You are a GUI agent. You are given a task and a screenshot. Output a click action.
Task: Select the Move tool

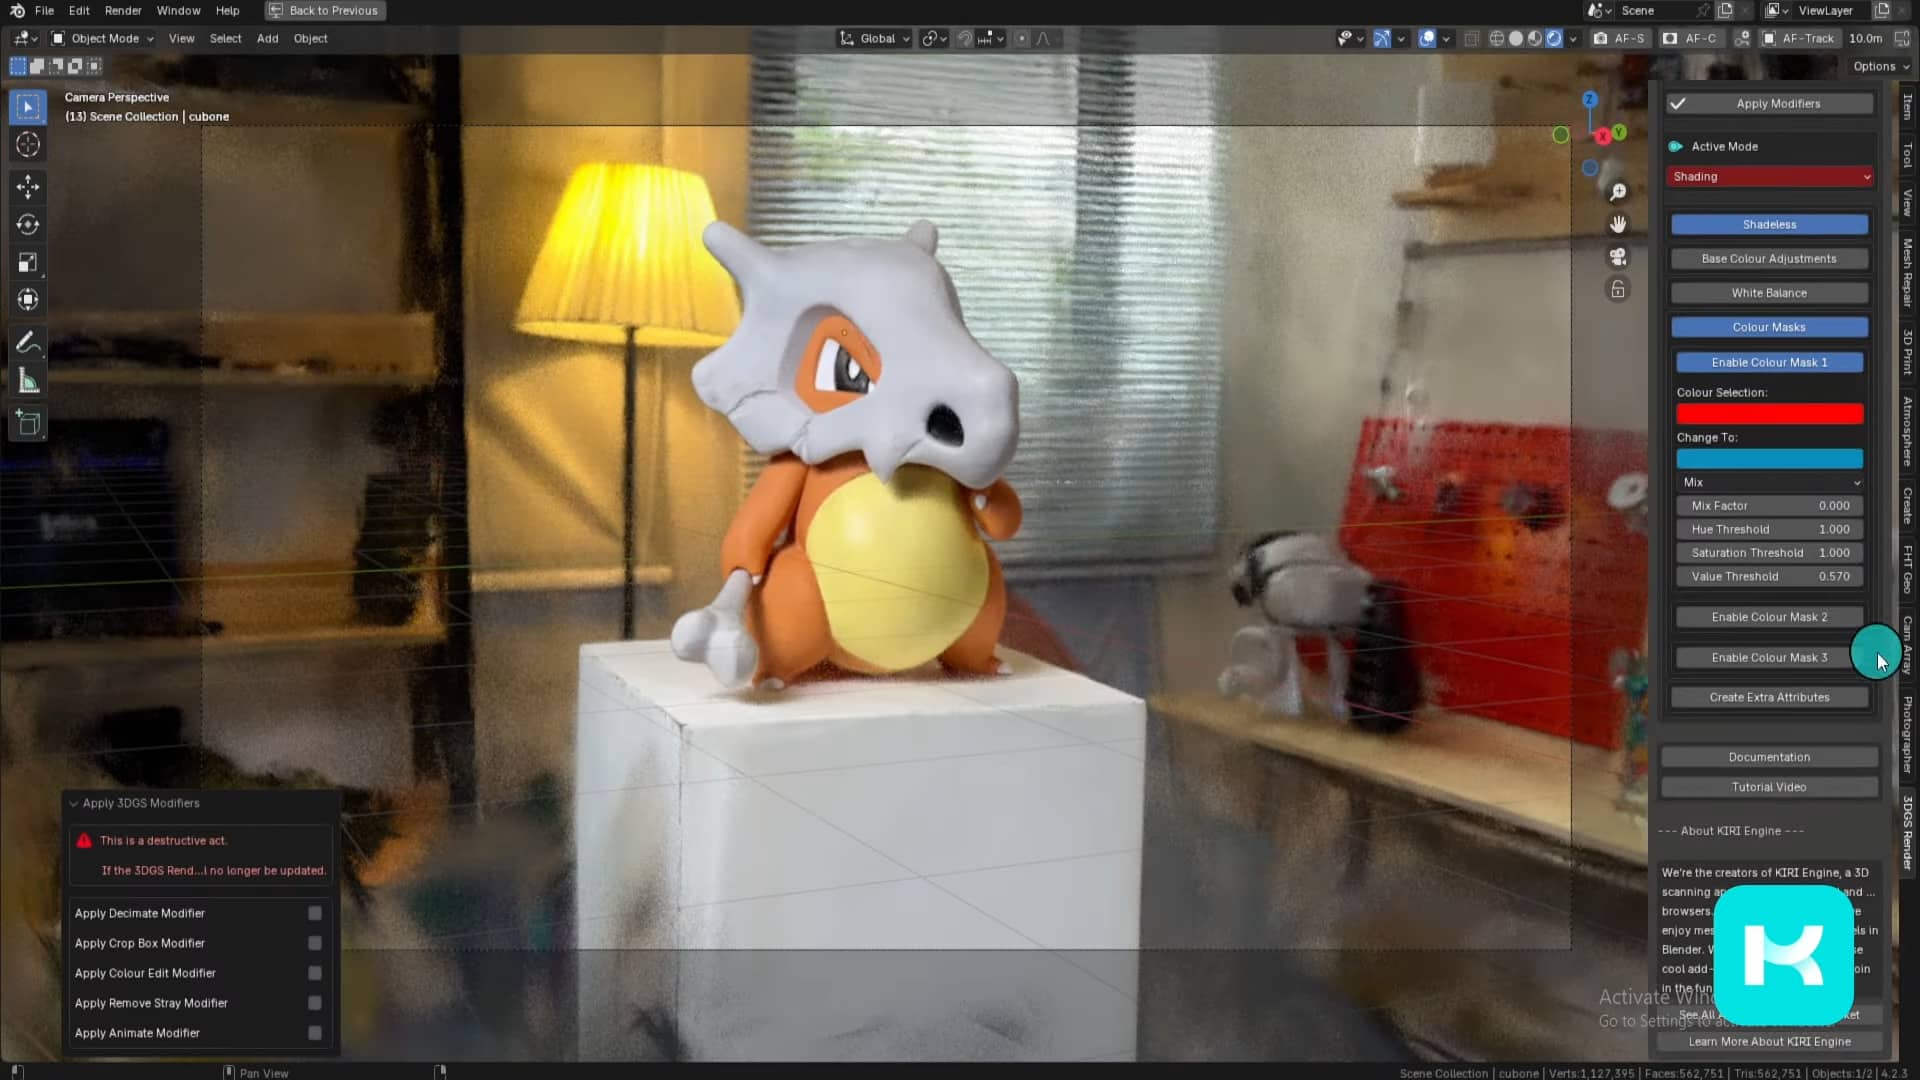tap(27, 186)
